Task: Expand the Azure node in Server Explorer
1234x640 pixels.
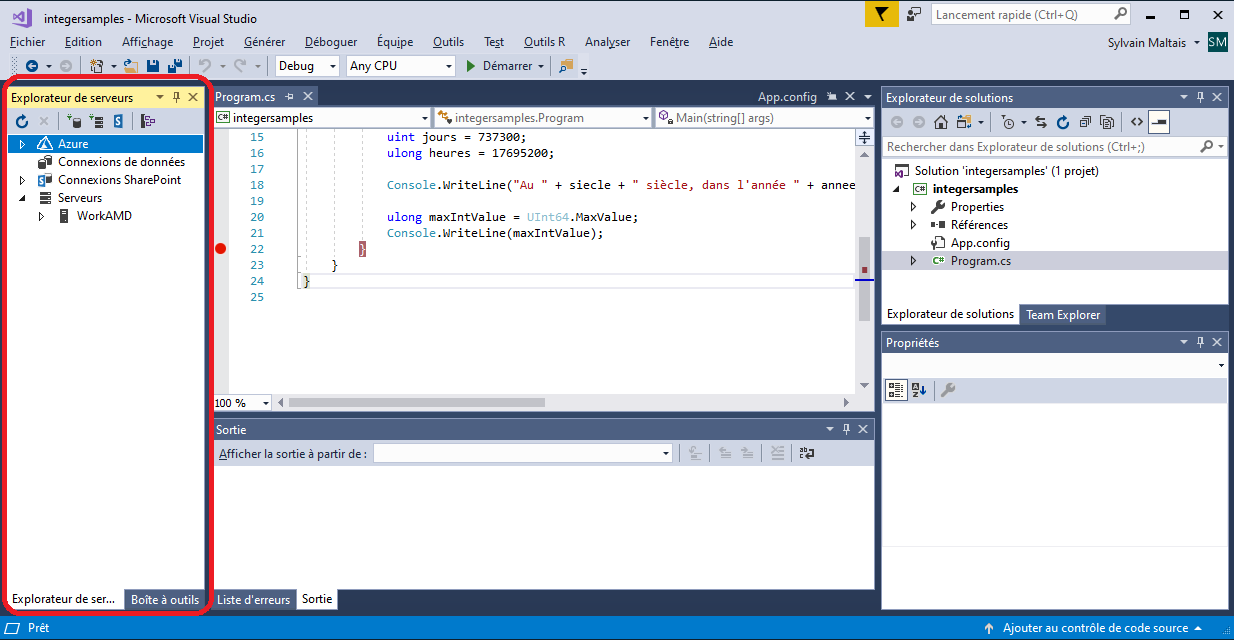Action: 22,144
